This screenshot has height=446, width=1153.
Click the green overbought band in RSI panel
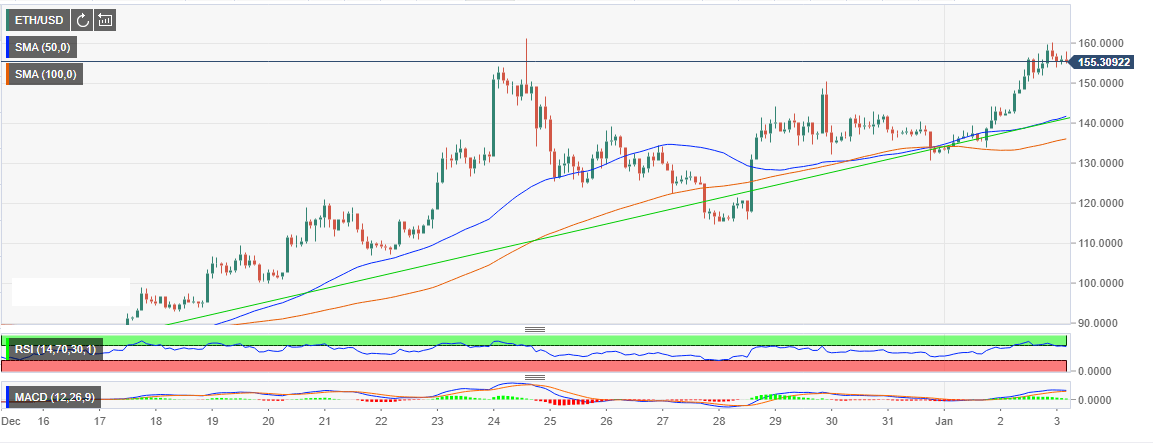point(600,341)
